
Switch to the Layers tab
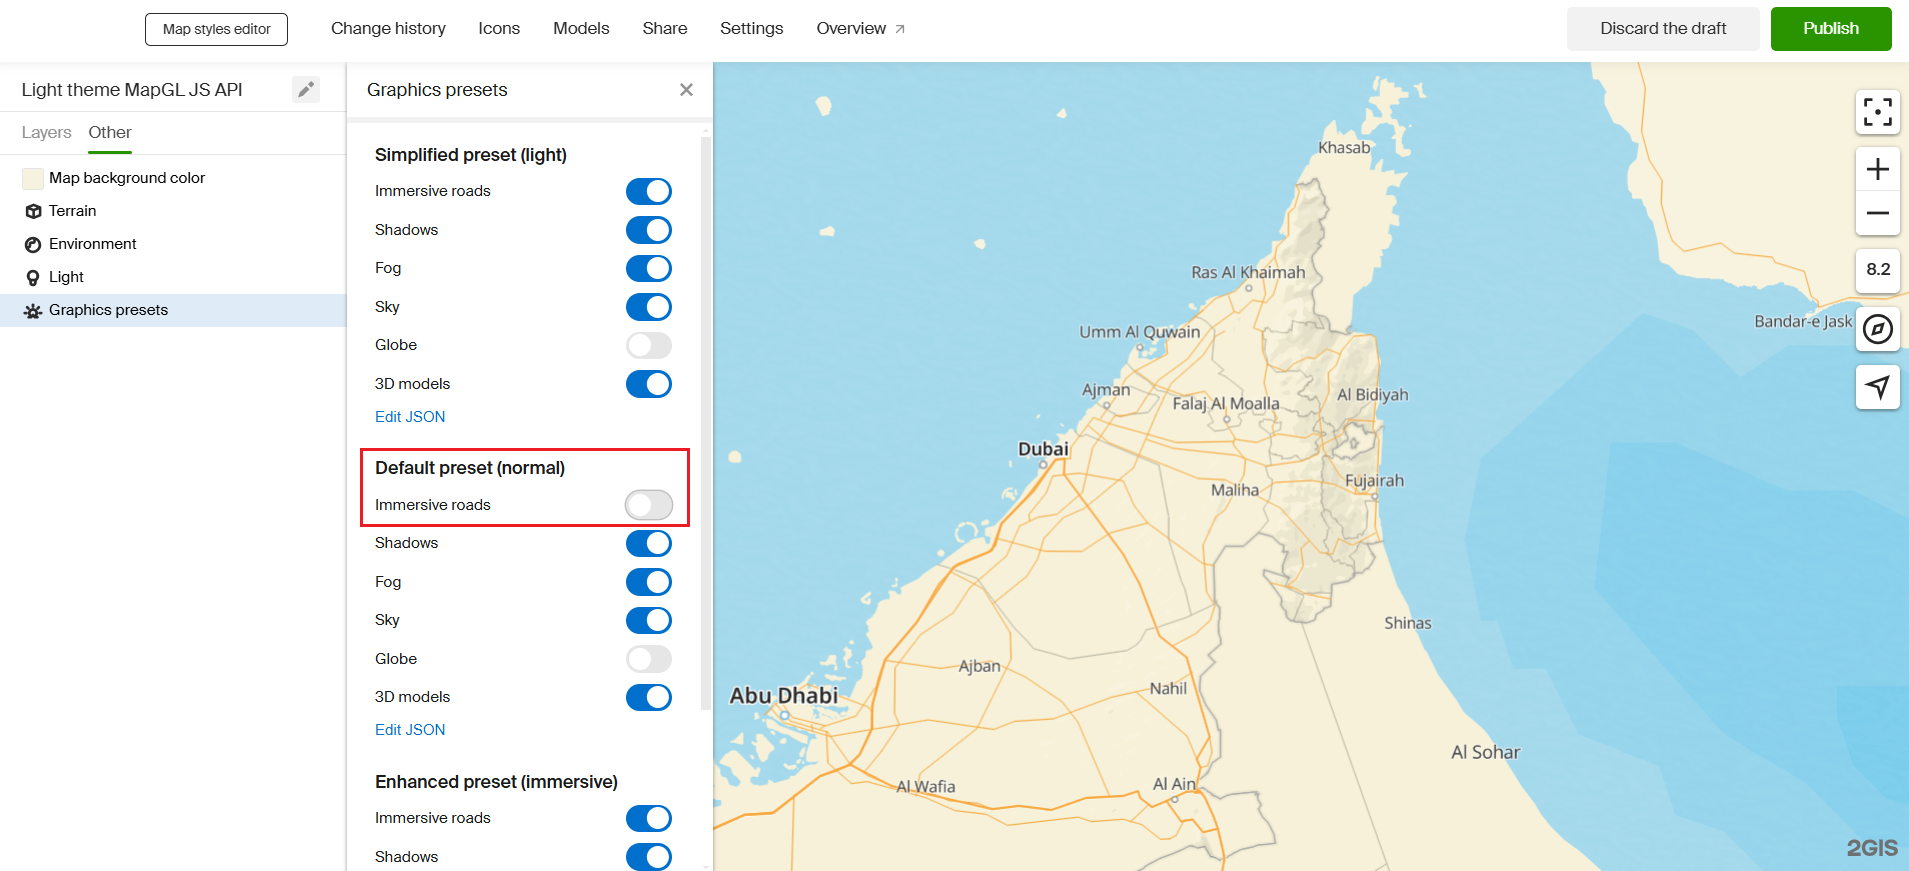tap(46, 133)
